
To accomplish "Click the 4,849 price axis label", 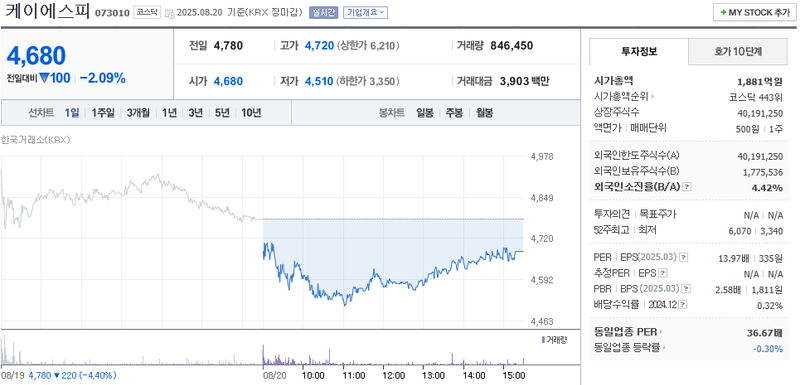I will click(542, 197).
